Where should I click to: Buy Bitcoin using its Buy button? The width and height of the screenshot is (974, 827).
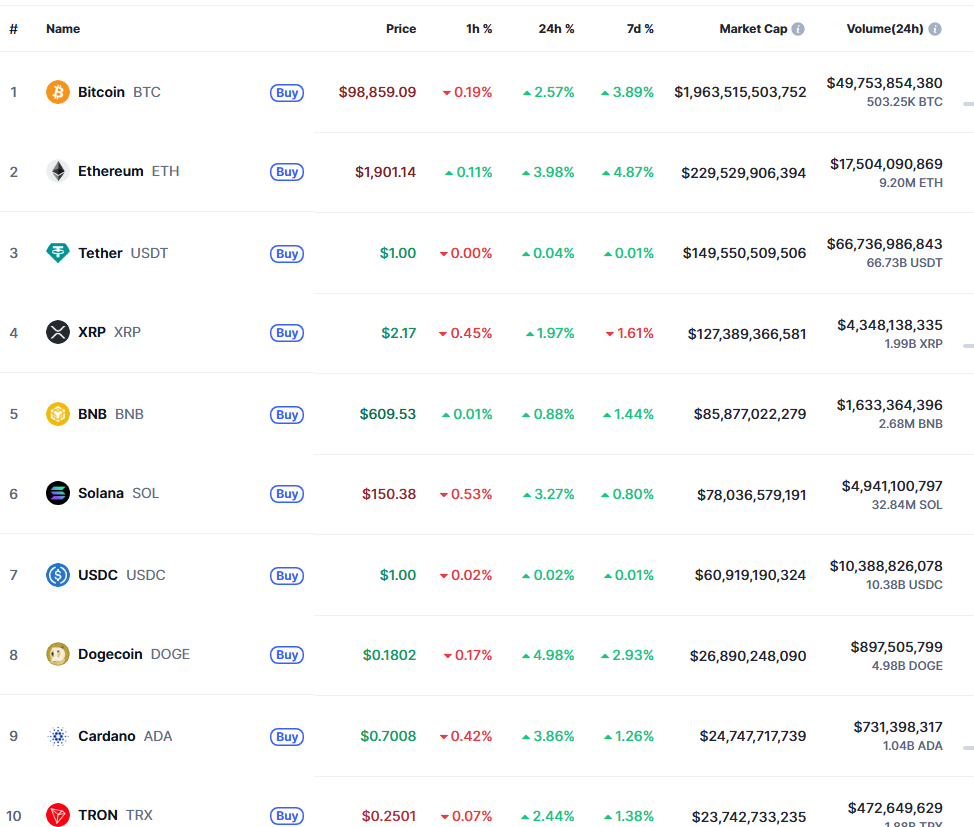pos(287,93)
